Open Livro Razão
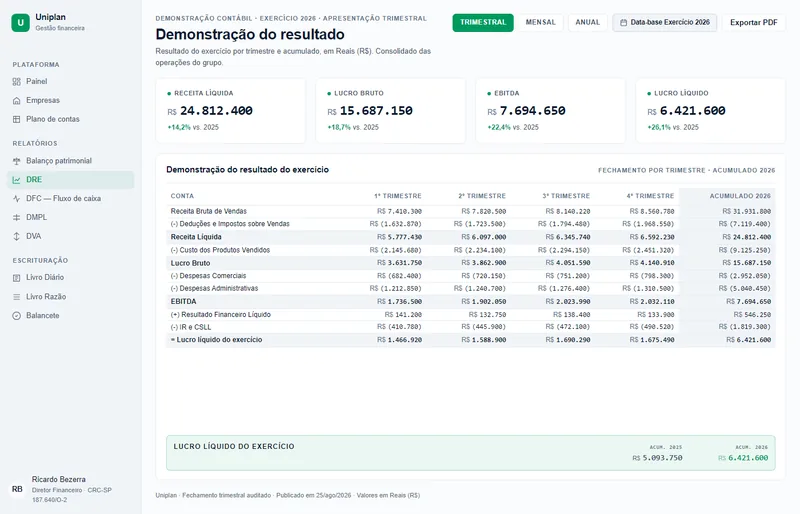Screen dimensions: 800x514 pyautogui.click(x=70, y=297)
